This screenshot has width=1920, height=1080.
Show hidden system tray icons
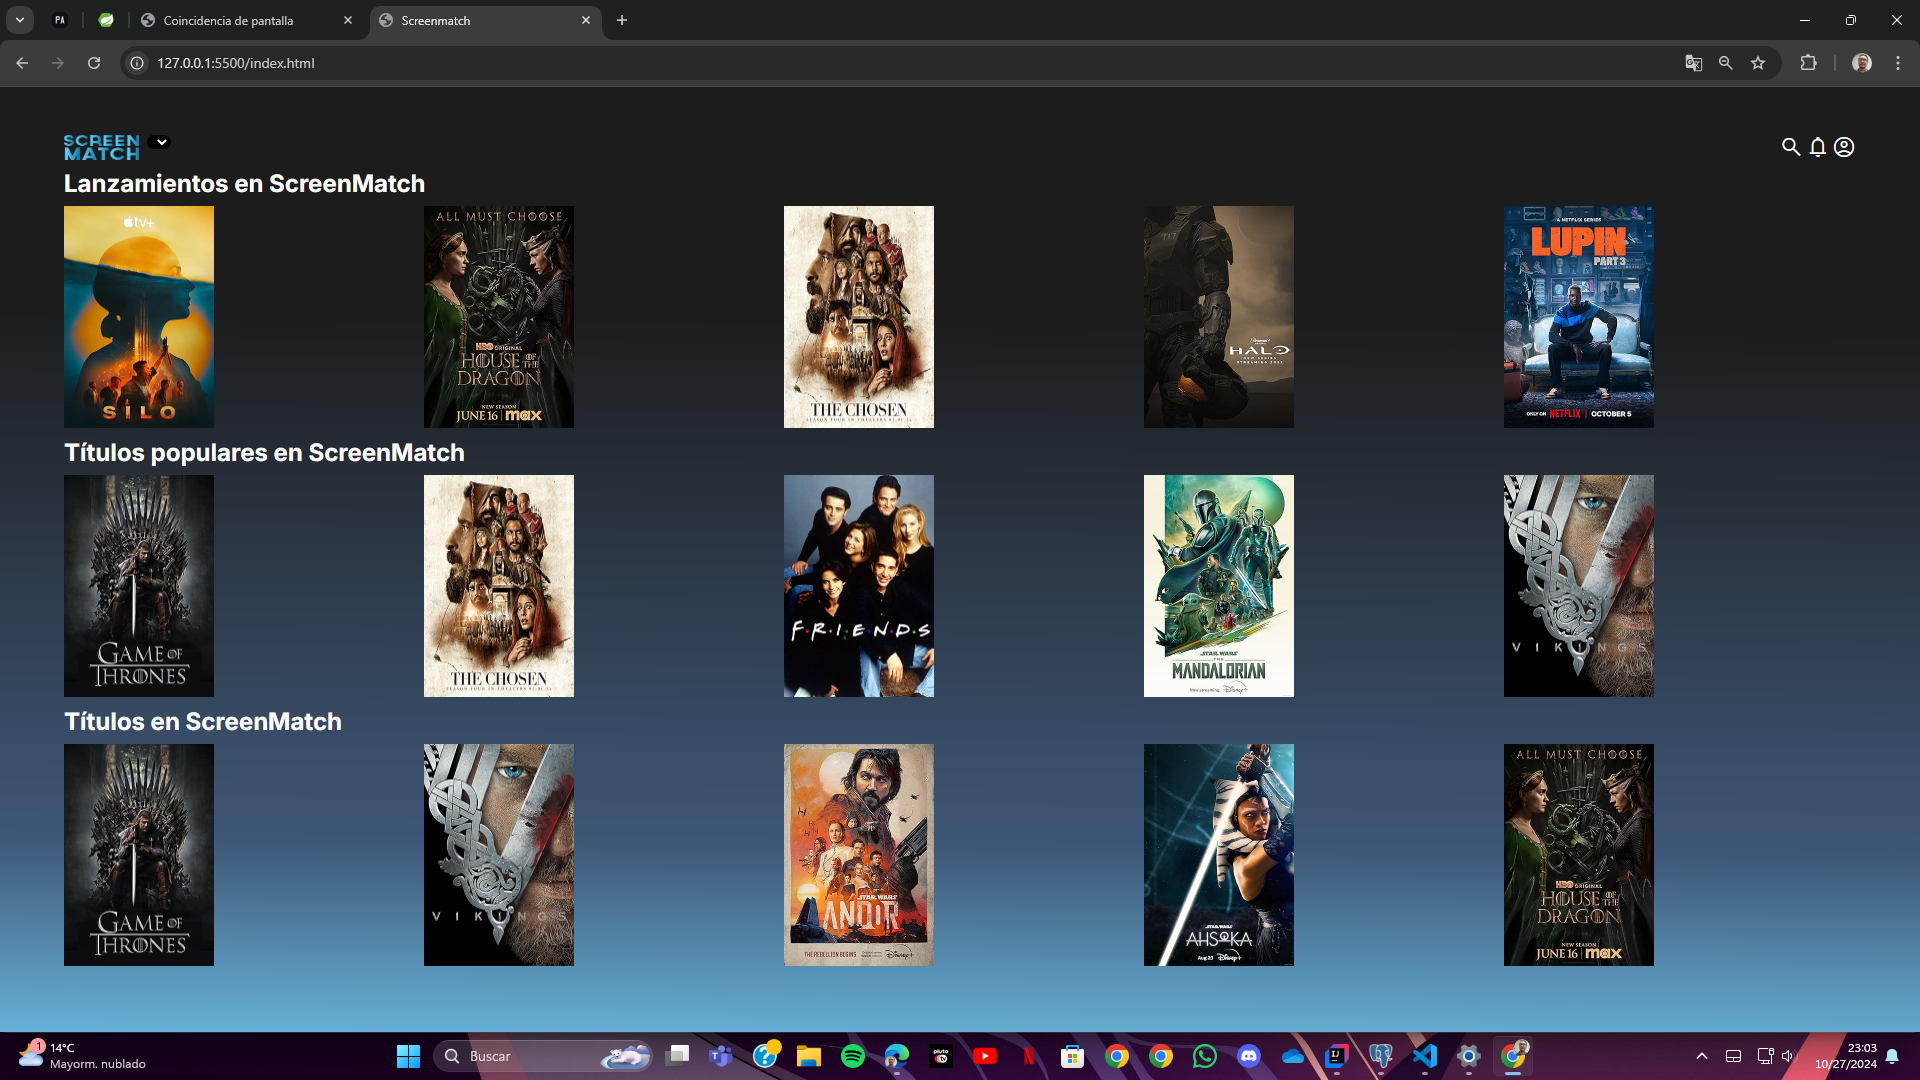[x=1702, y=1056]
